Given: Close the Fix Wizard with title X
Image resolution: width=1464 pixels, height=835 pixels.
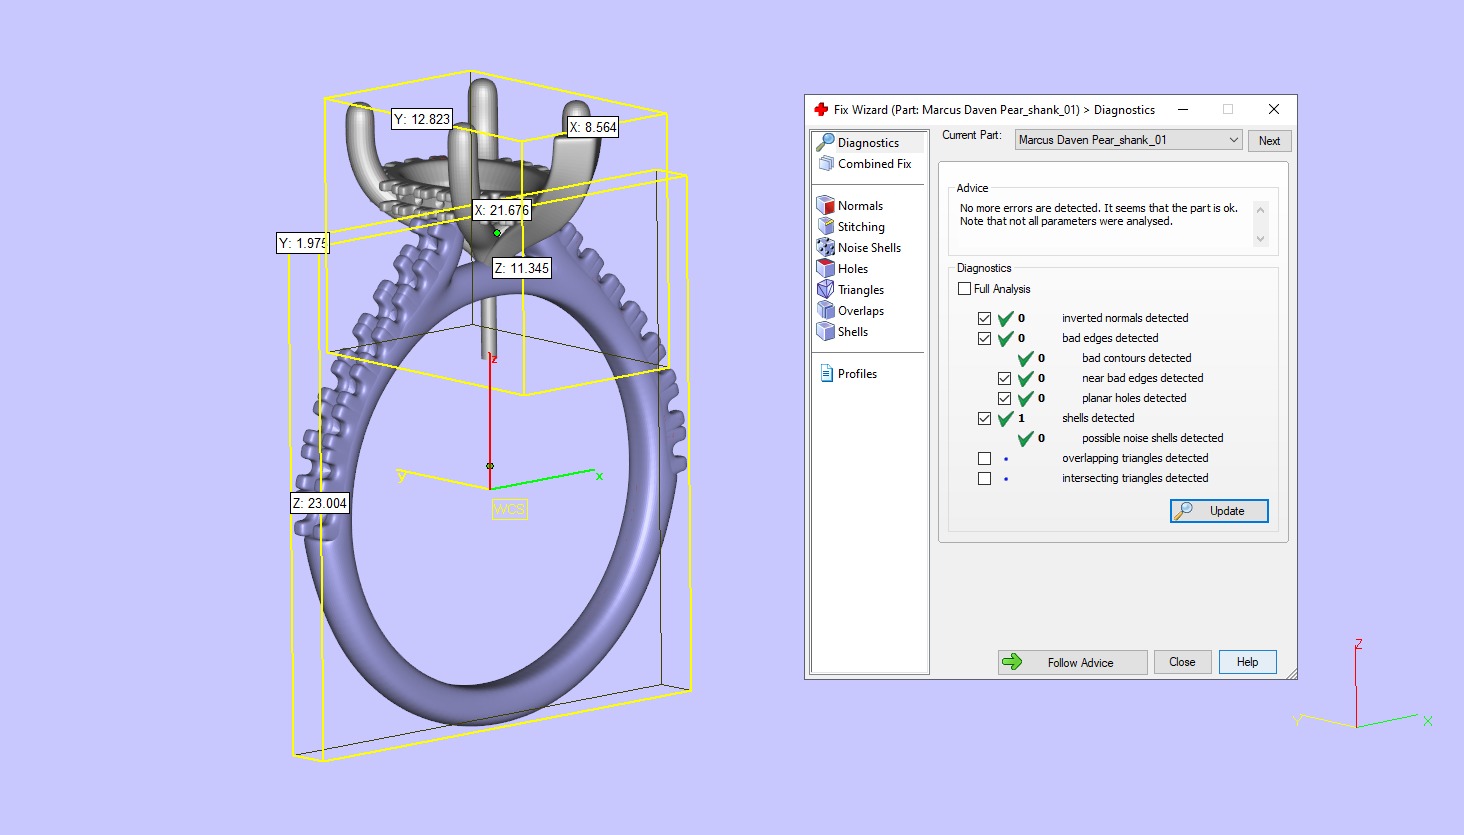Looking at the screenshot, I should (x=1273, y=109).
